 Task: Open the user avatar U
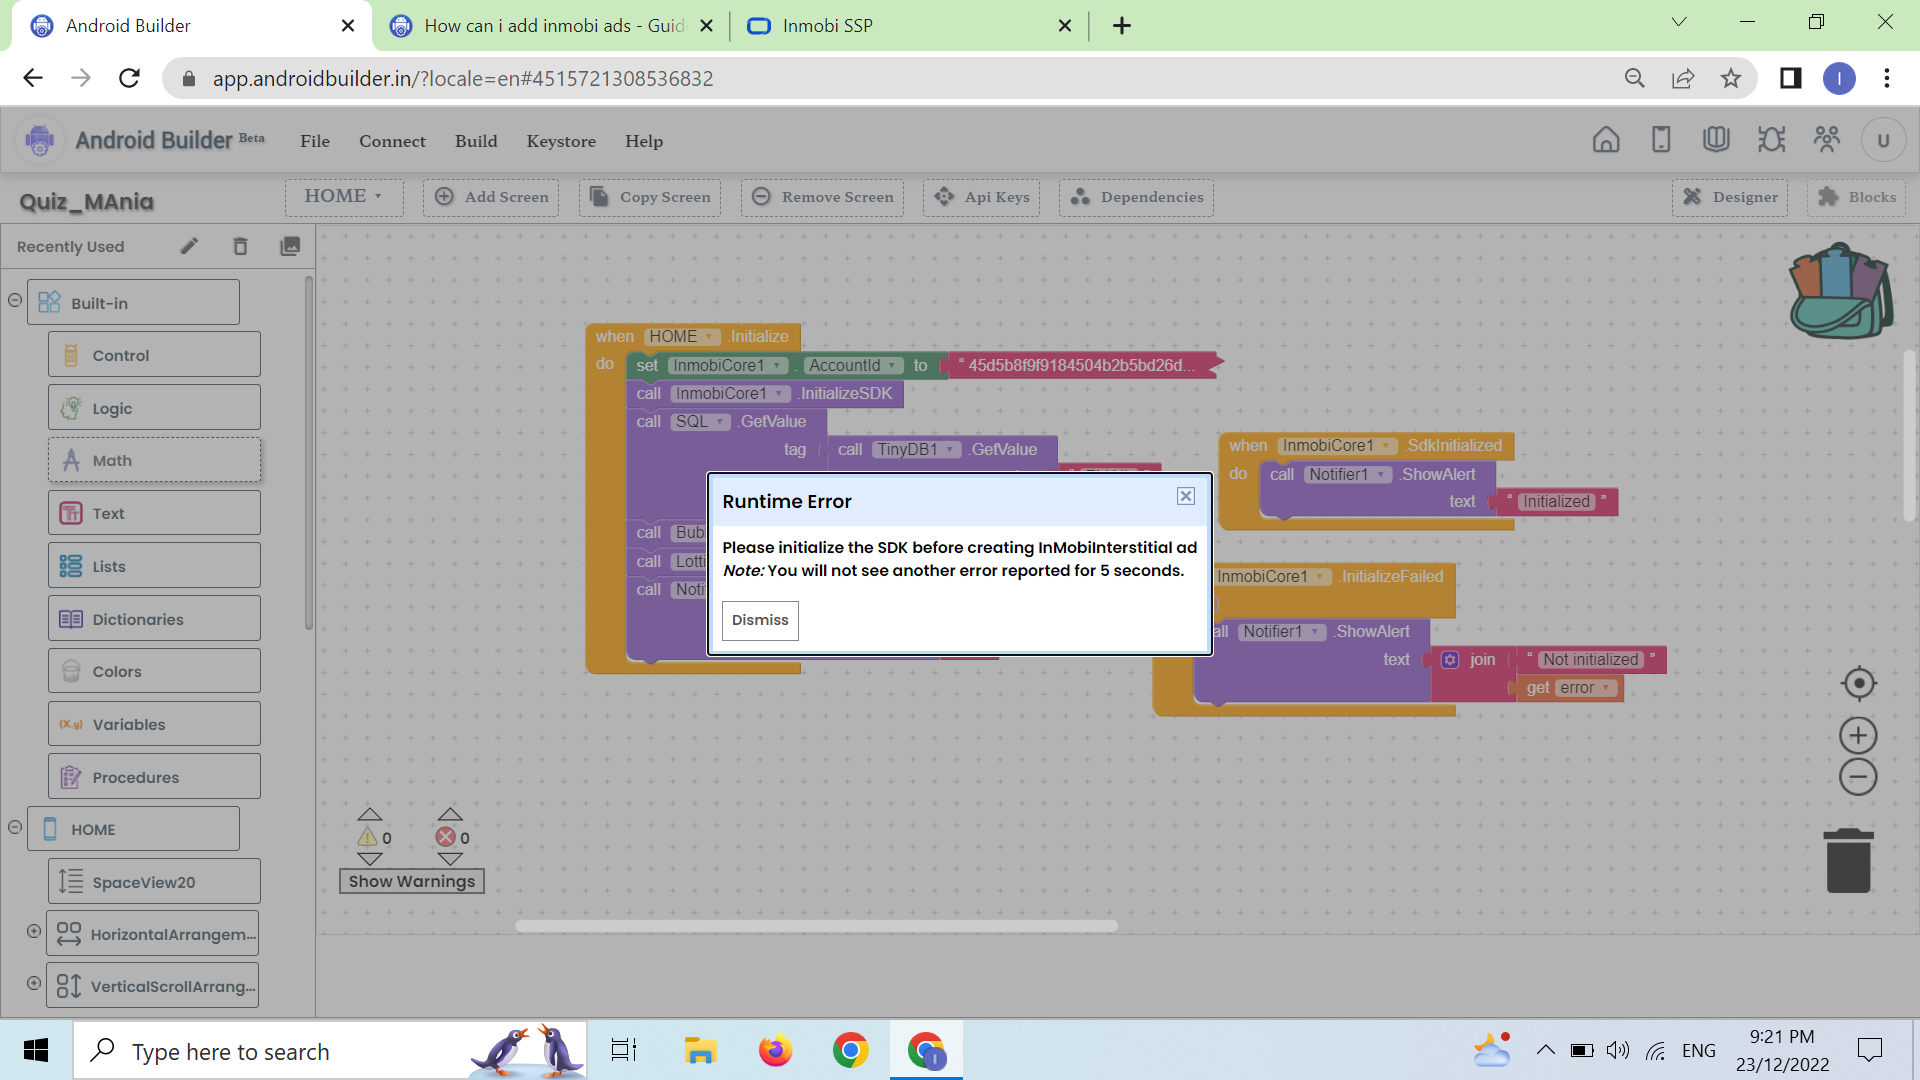pyautogui.click(x=1884, y=140)
